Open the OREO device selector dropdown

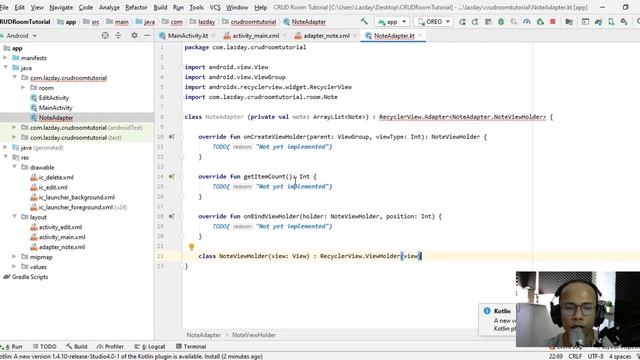pos(434,22)
